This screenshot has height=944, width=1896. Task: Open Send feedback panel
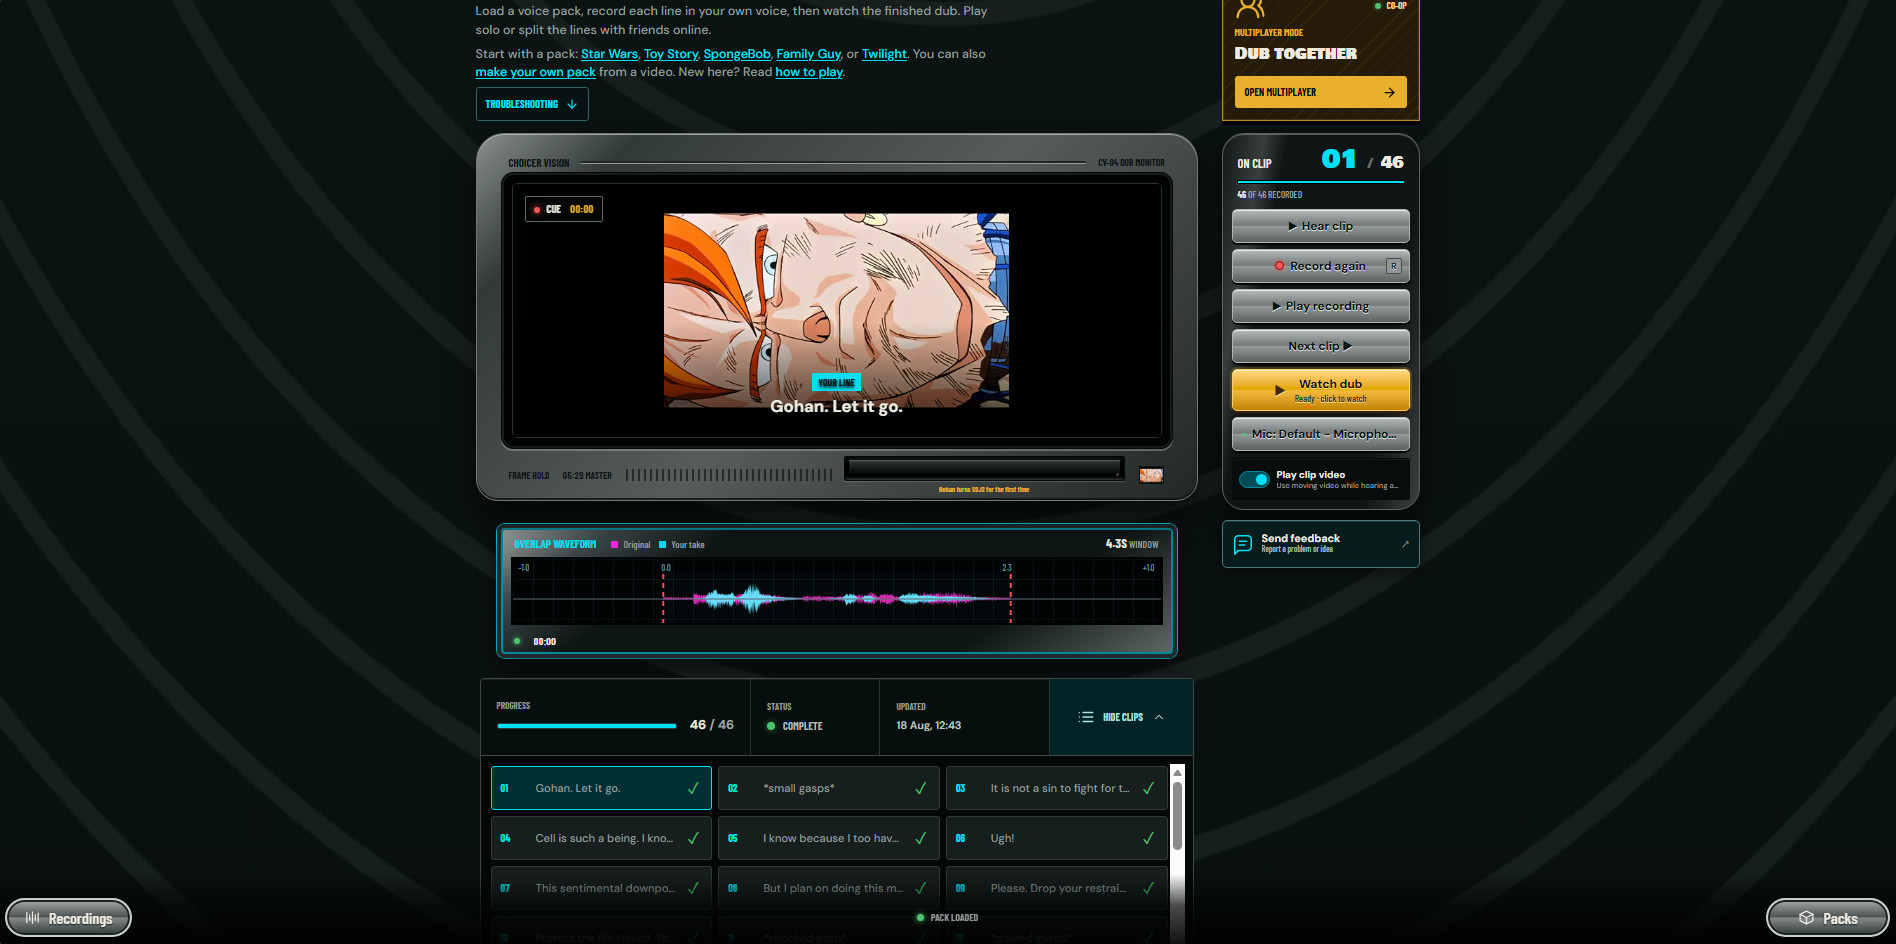click(1320, 544)
